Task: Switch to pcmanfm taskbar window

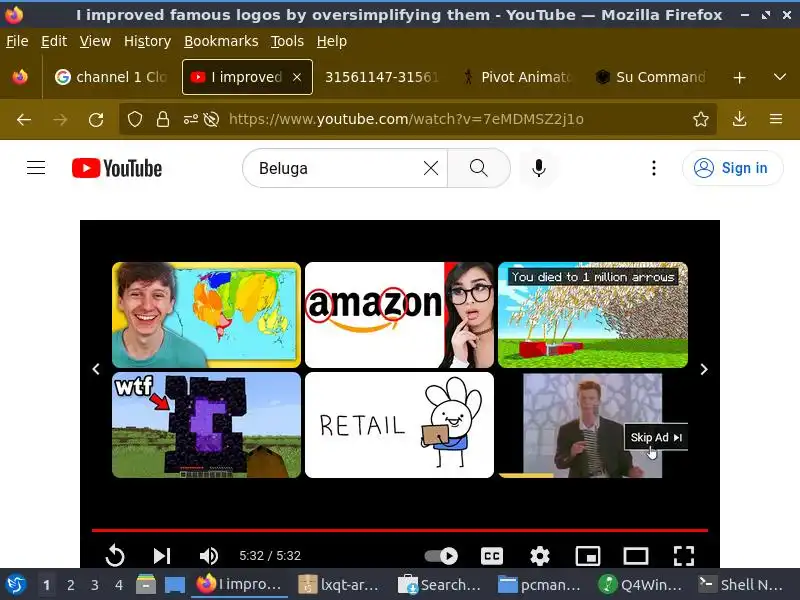Action: pos(541,585)
